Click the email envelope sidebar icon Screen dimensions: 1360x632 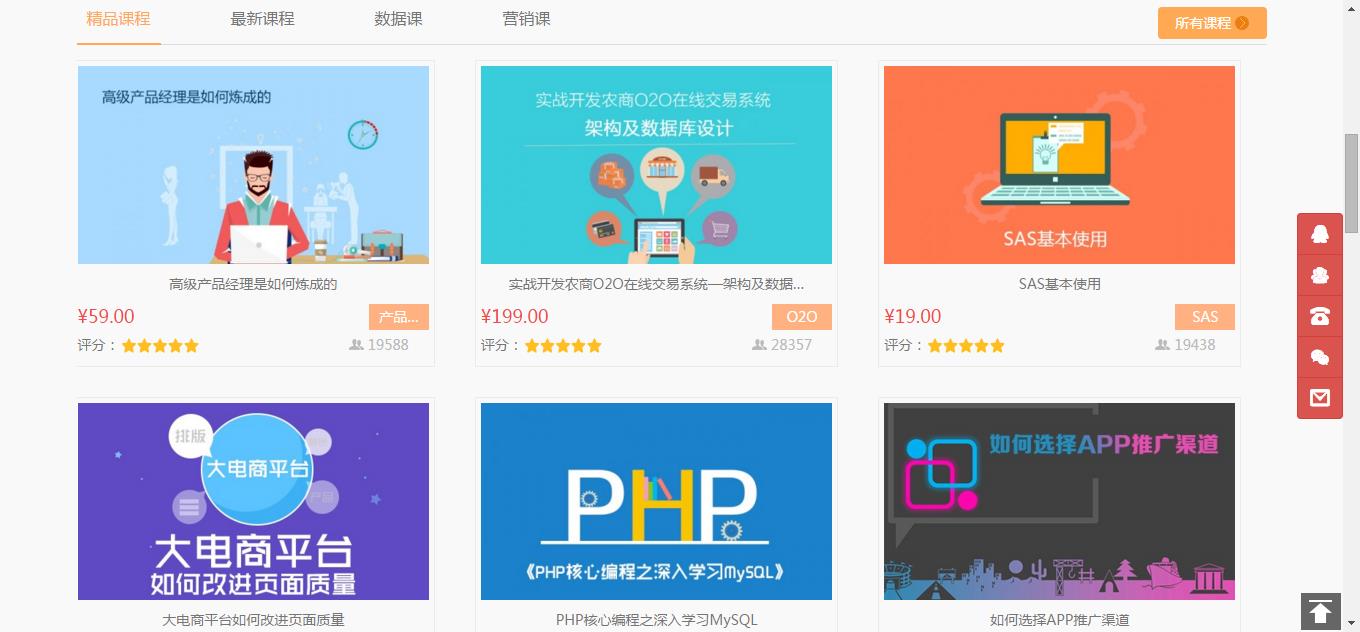point(1320,398)
